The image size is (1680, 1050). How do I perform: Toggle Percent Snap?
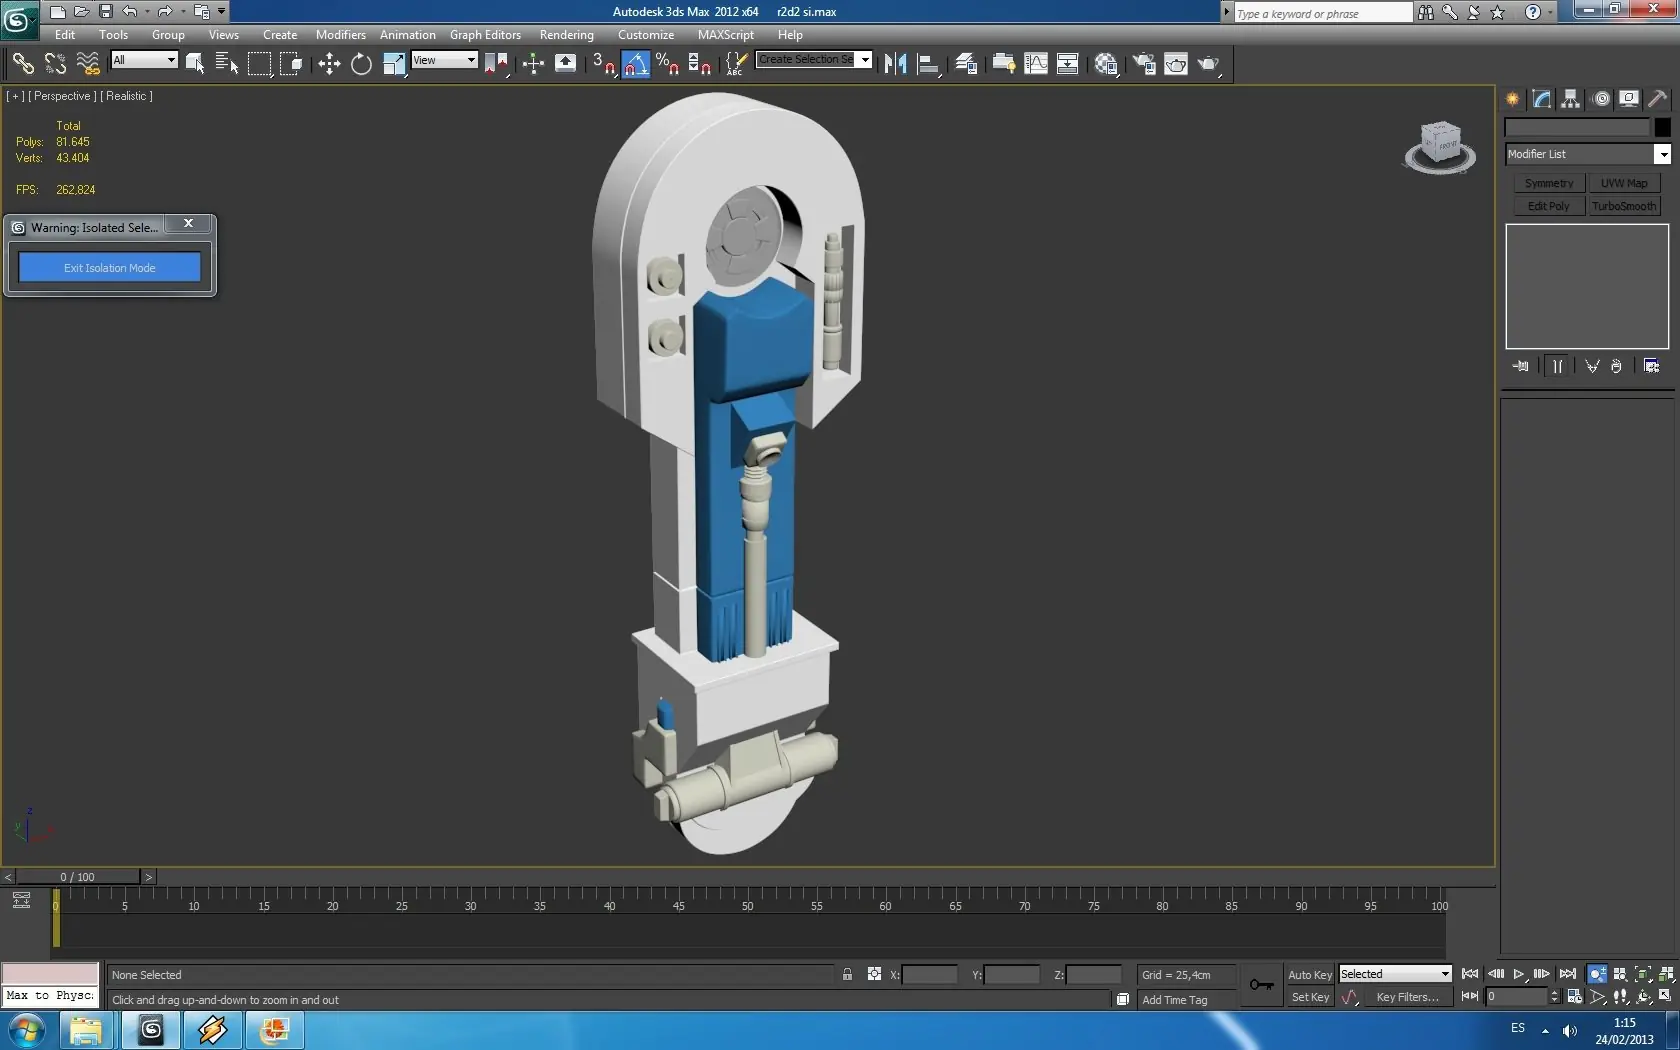[x=668, y=64]
